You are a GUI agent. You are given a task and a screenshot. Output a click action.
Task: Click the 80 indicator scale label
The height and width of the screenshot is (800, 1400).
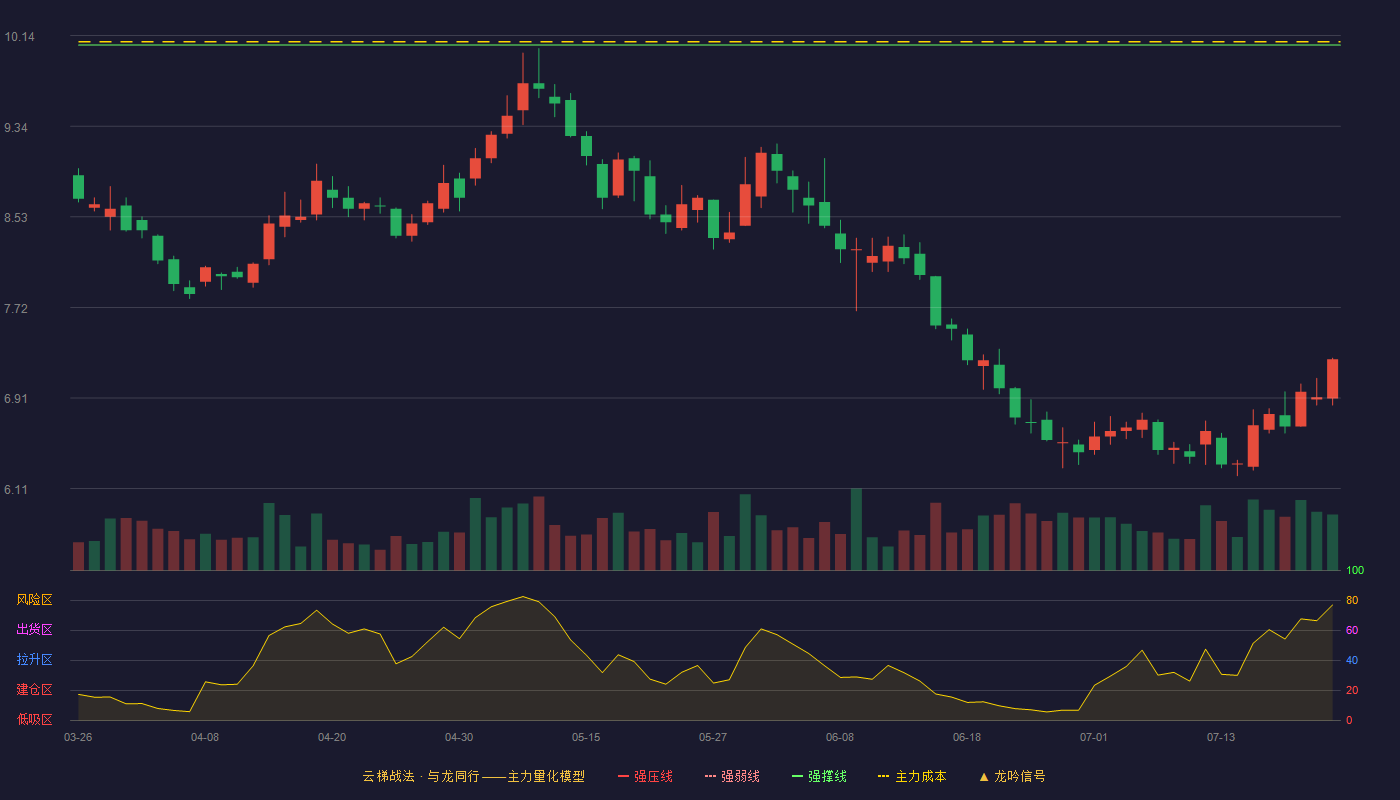[1352, 600]
